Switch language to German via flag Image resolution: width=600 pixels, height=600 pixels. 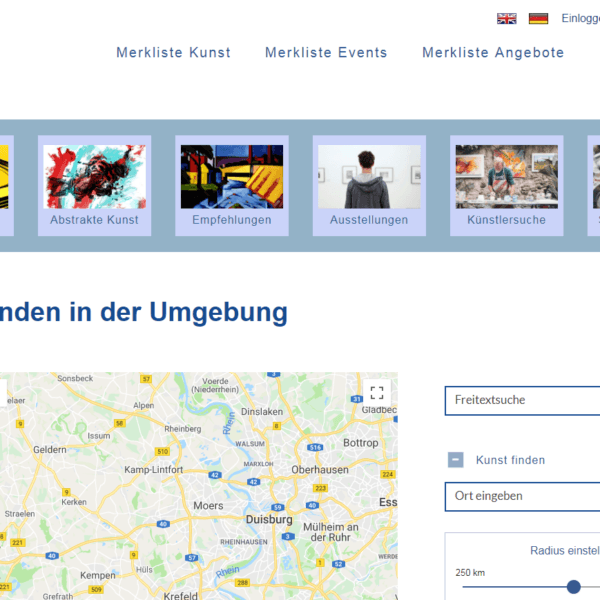click(538, 18)
